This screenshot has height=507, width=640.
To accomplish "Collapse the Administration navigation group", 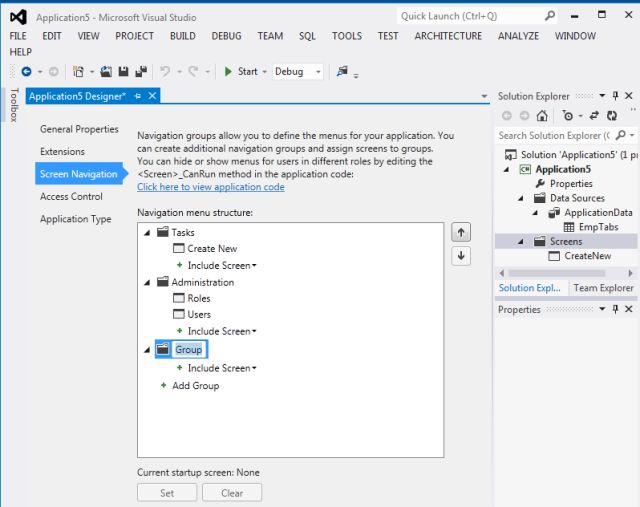I will 147,282.
